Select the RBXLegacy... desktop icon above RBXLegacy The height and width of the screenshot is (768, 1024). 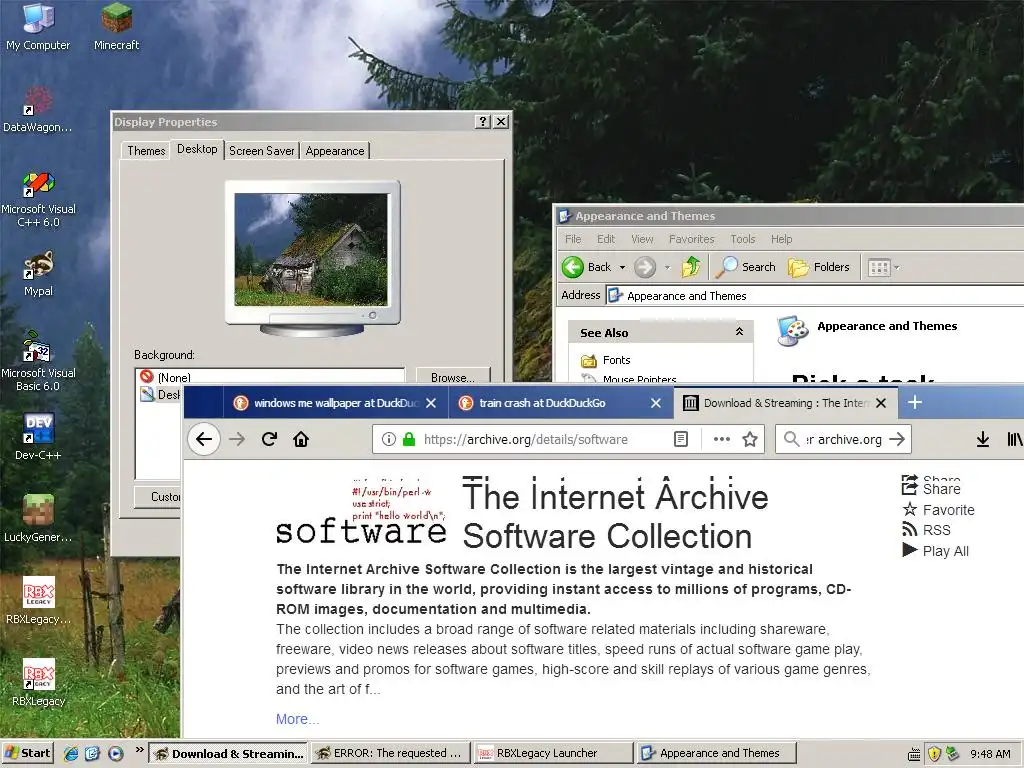[x=38, y=601]
